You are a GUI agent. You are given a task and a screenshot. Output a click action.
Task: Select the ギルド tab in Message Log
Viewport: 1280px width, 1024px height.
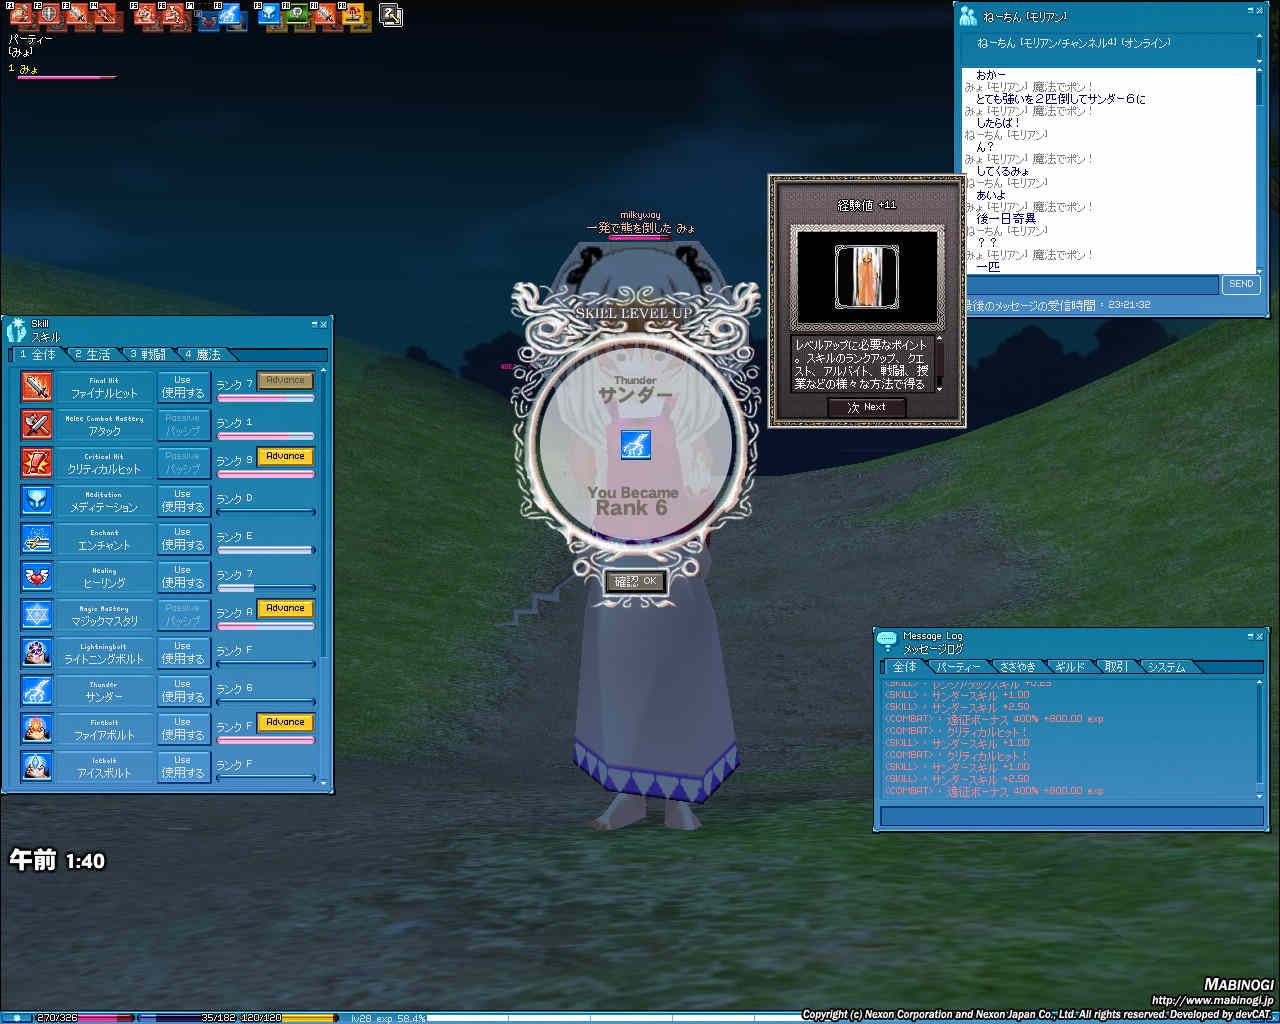(x=1069, y=667)
